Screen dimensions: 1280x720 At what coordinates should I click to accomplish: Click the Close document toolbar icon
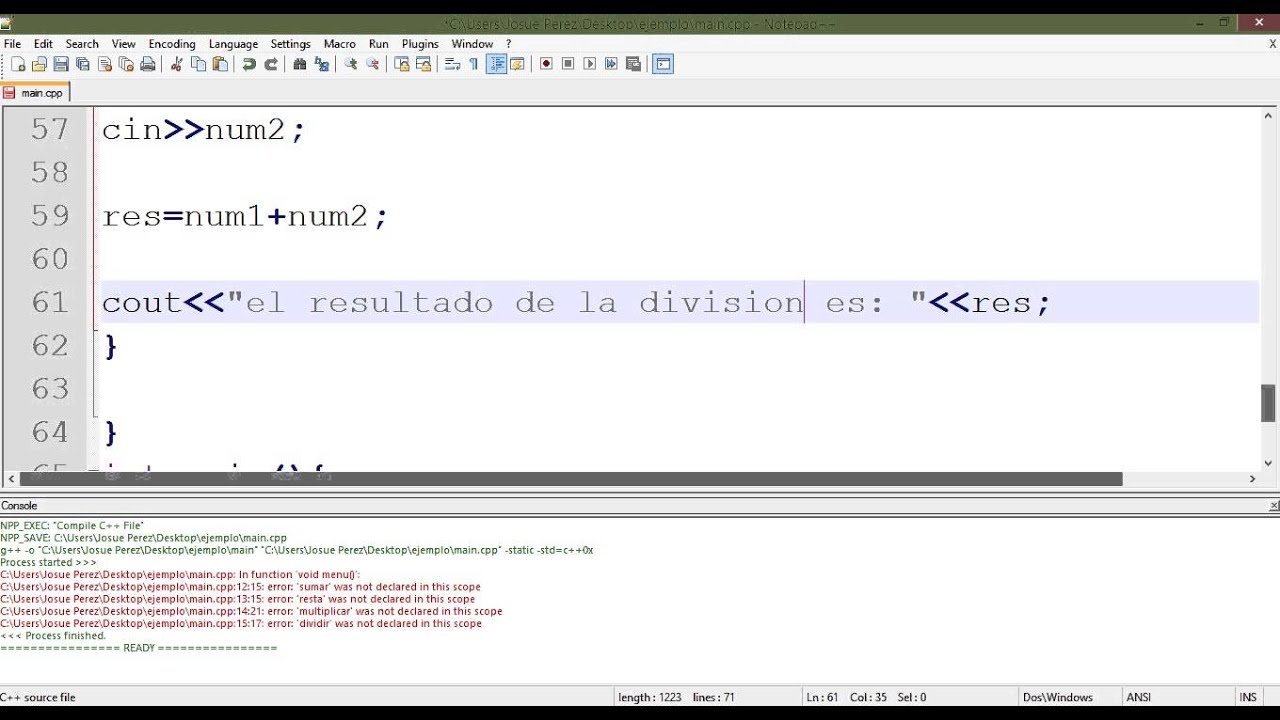pyautogui.click(x=105, y=64)
